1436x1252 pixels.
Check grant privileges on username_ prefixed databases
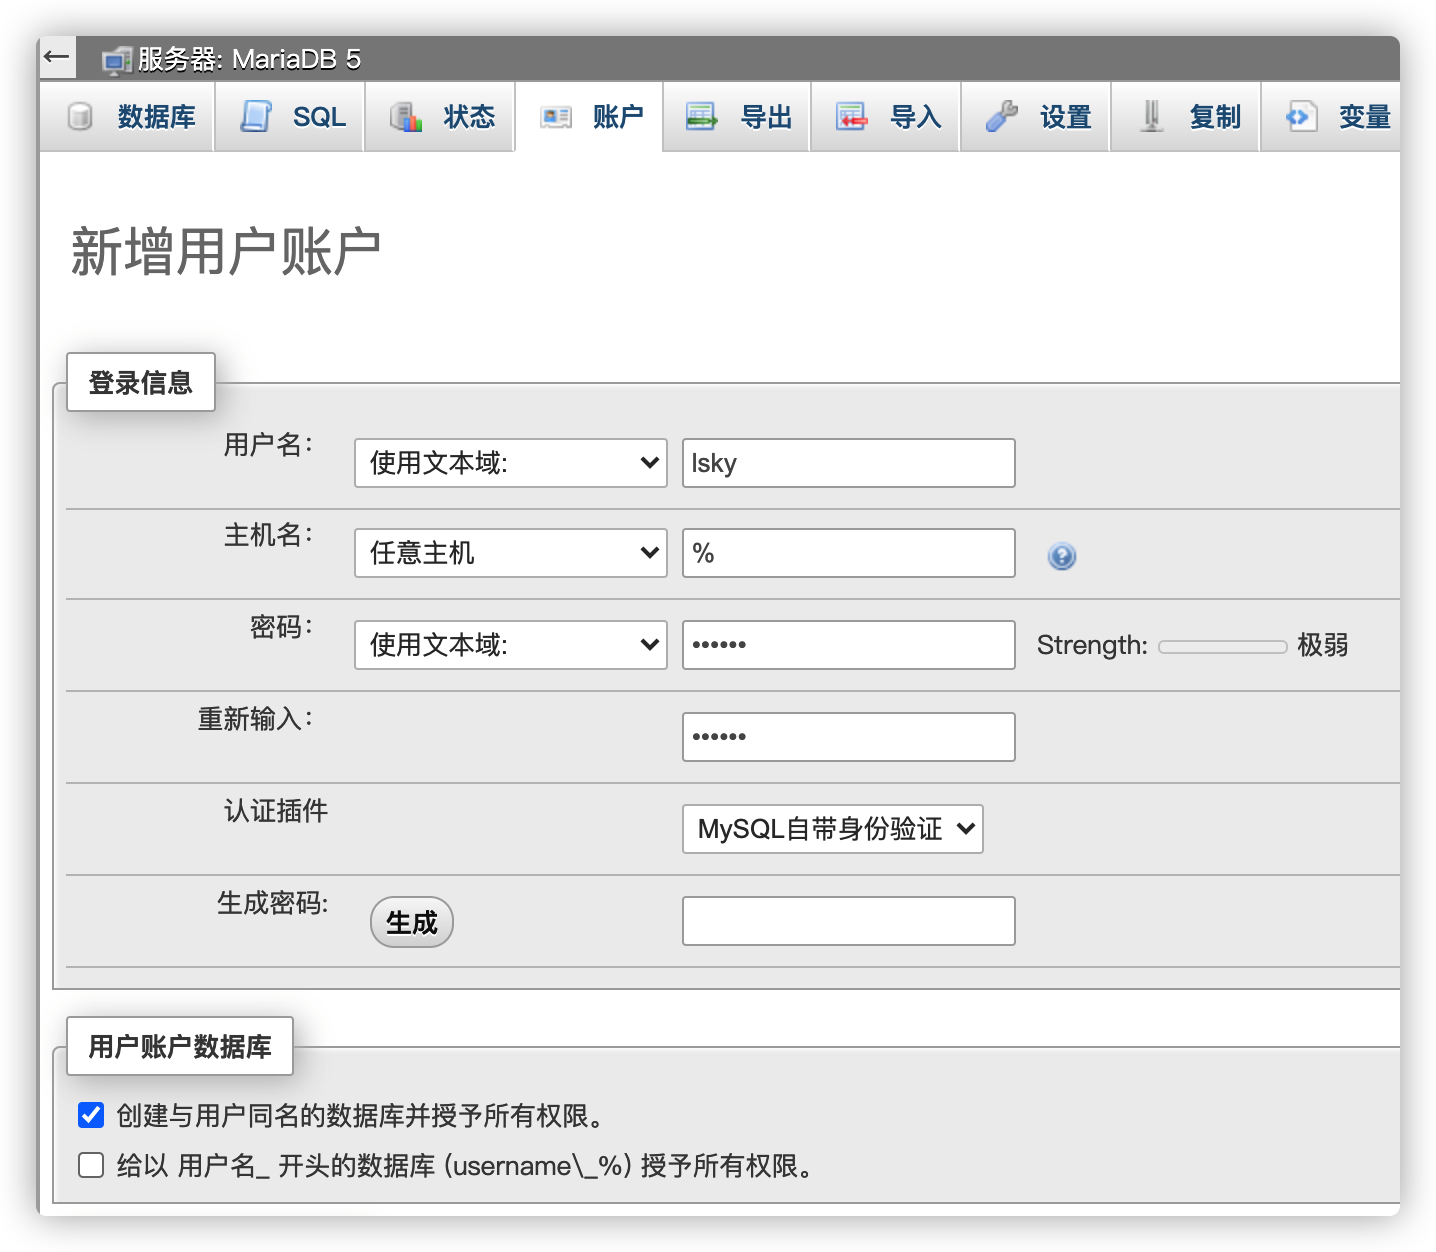click(x=91, y=1165)
